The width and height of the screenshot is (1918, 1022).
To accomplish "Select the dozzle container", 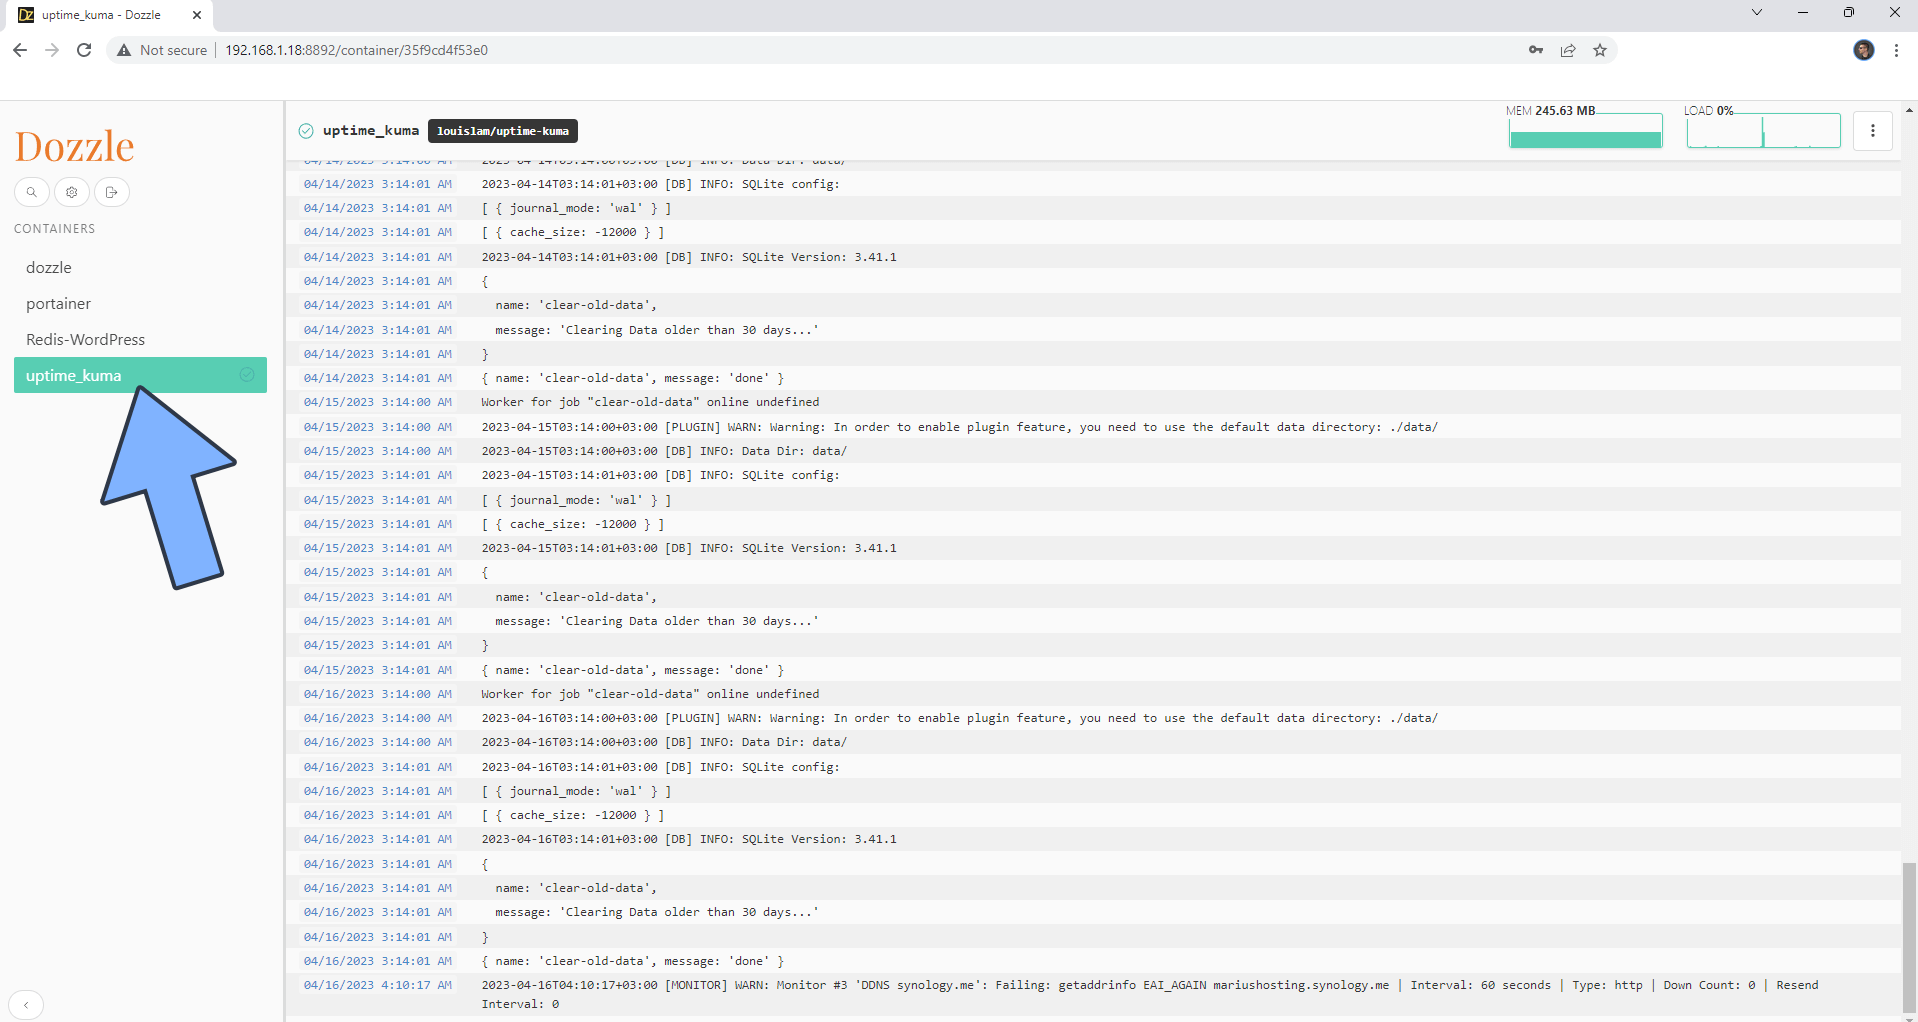I will click(140, 267).
